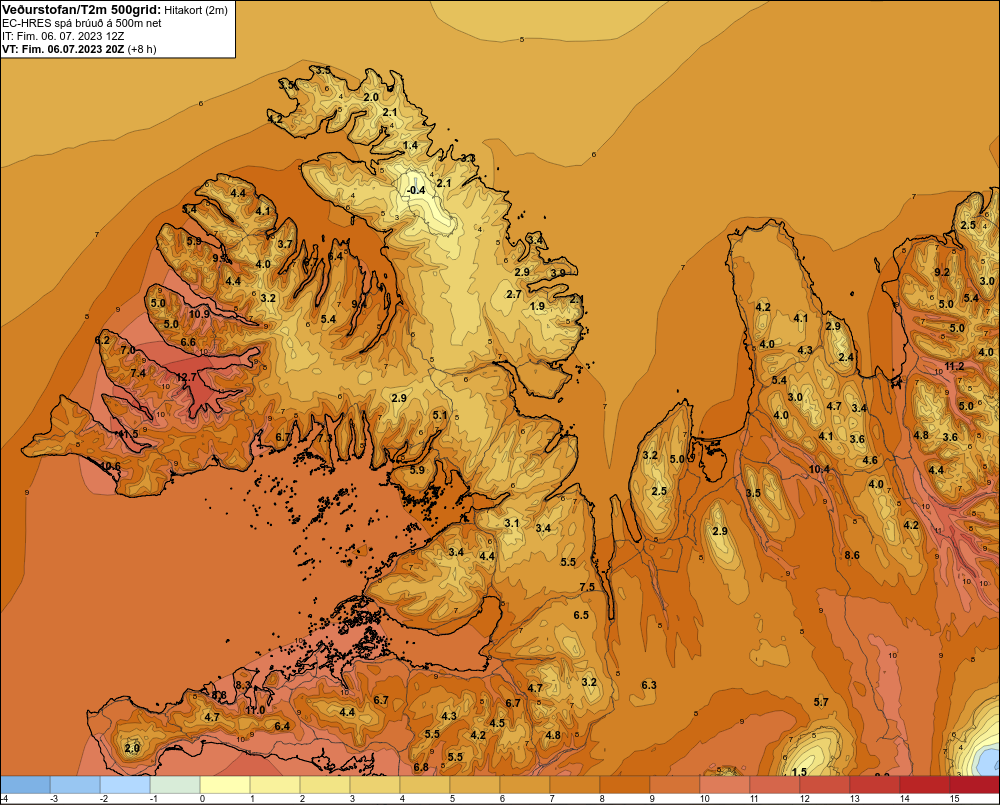The height and width of the screenshot is (805, 1000).
Task: Select the legend color cell between 14 and 15
Action: tap(925, 785)
